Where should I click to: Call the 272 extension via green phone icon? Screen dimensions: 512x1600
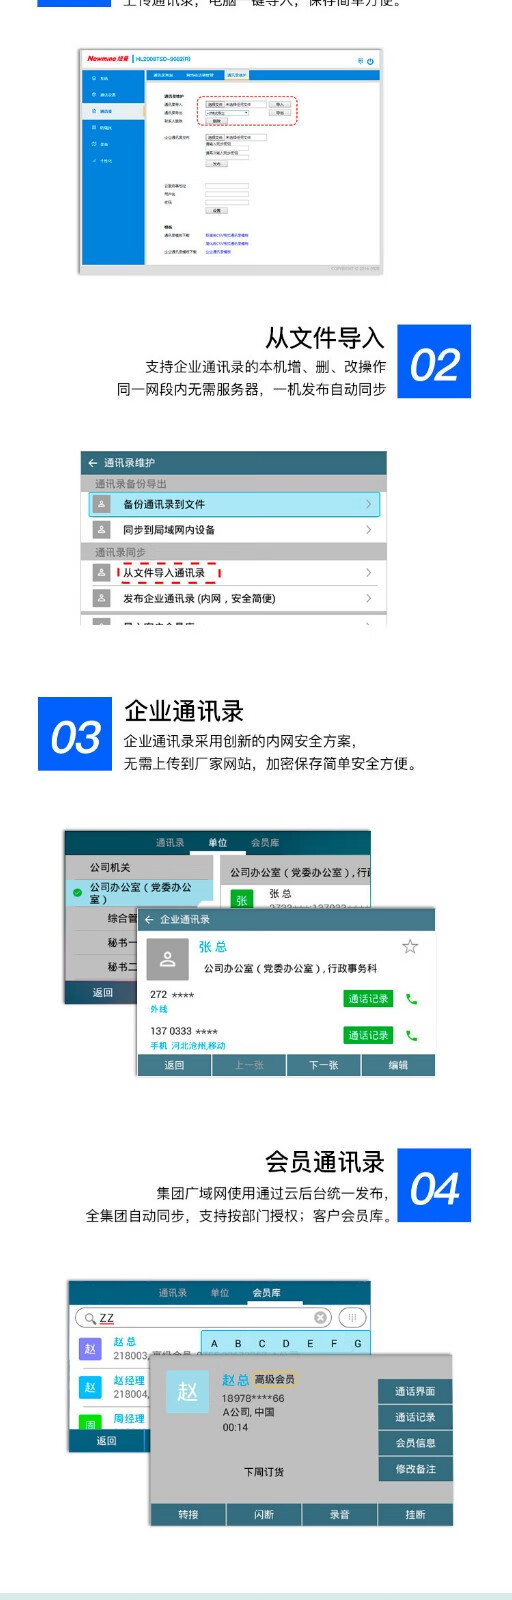click(411, 999)
